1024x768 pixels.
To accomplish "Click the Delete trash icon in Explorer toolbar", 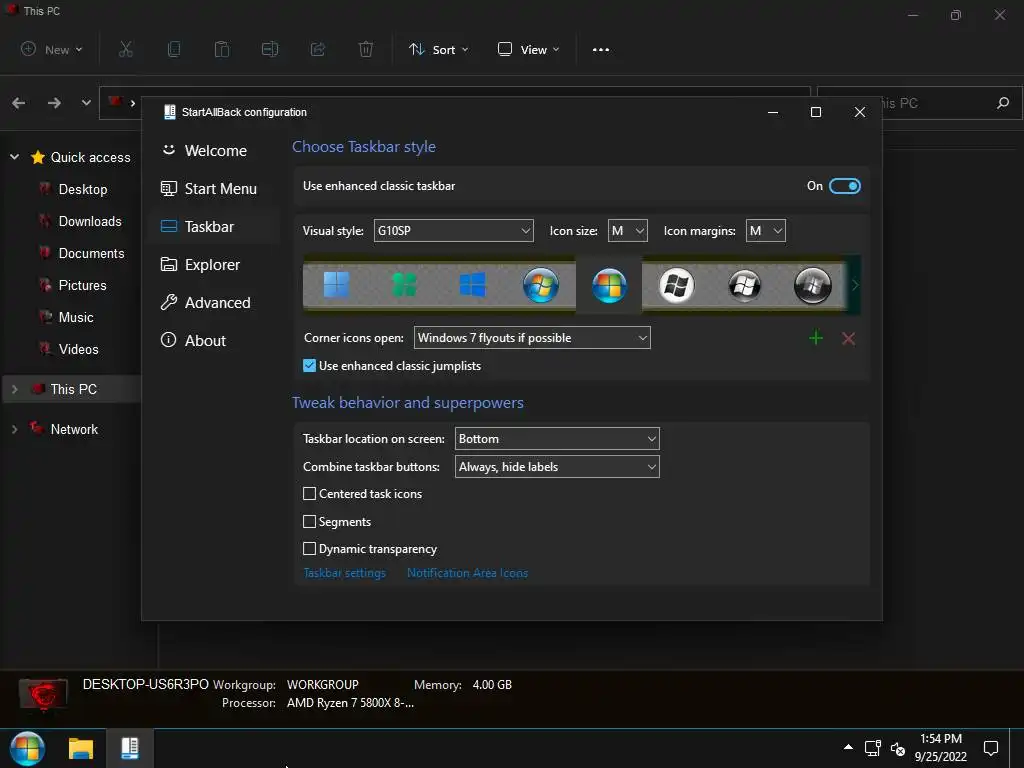I will click(x=366, y=49).
